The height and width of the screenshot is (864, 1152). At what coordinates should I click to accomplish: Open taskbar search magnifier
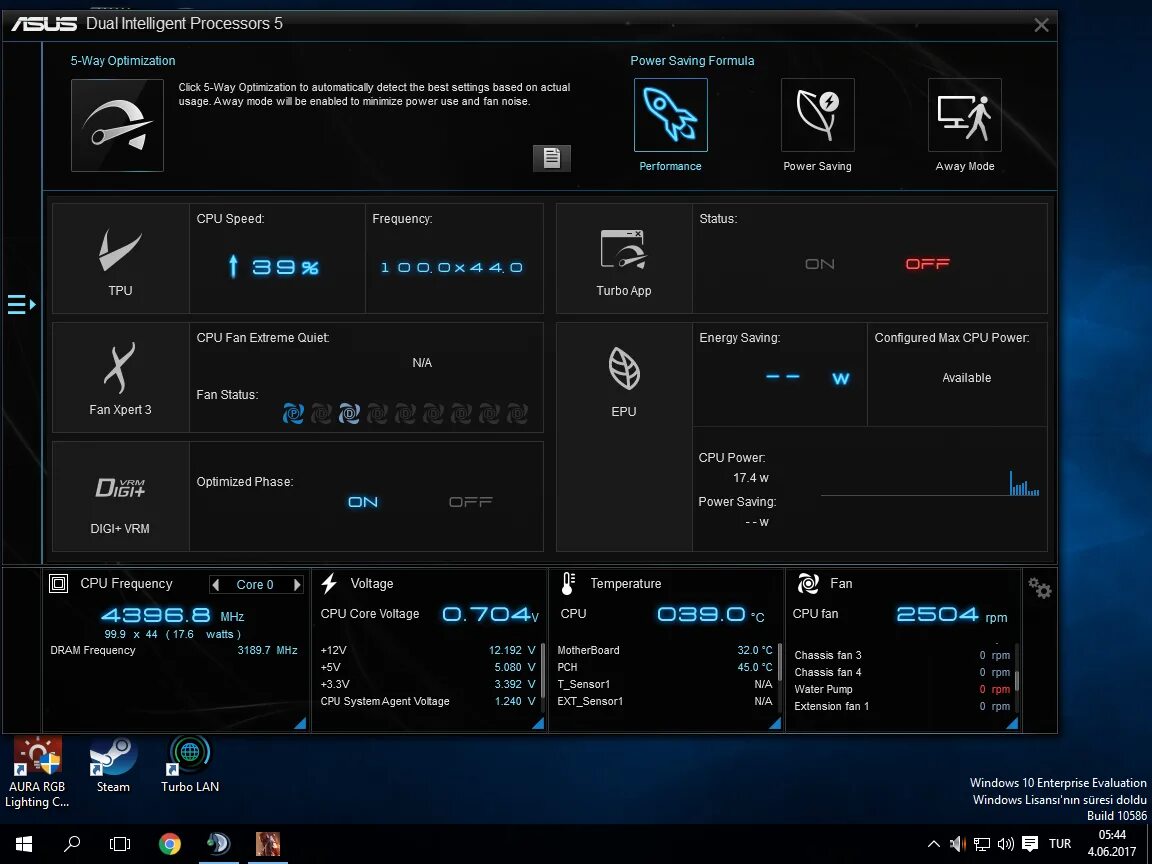tap(72, 843)
